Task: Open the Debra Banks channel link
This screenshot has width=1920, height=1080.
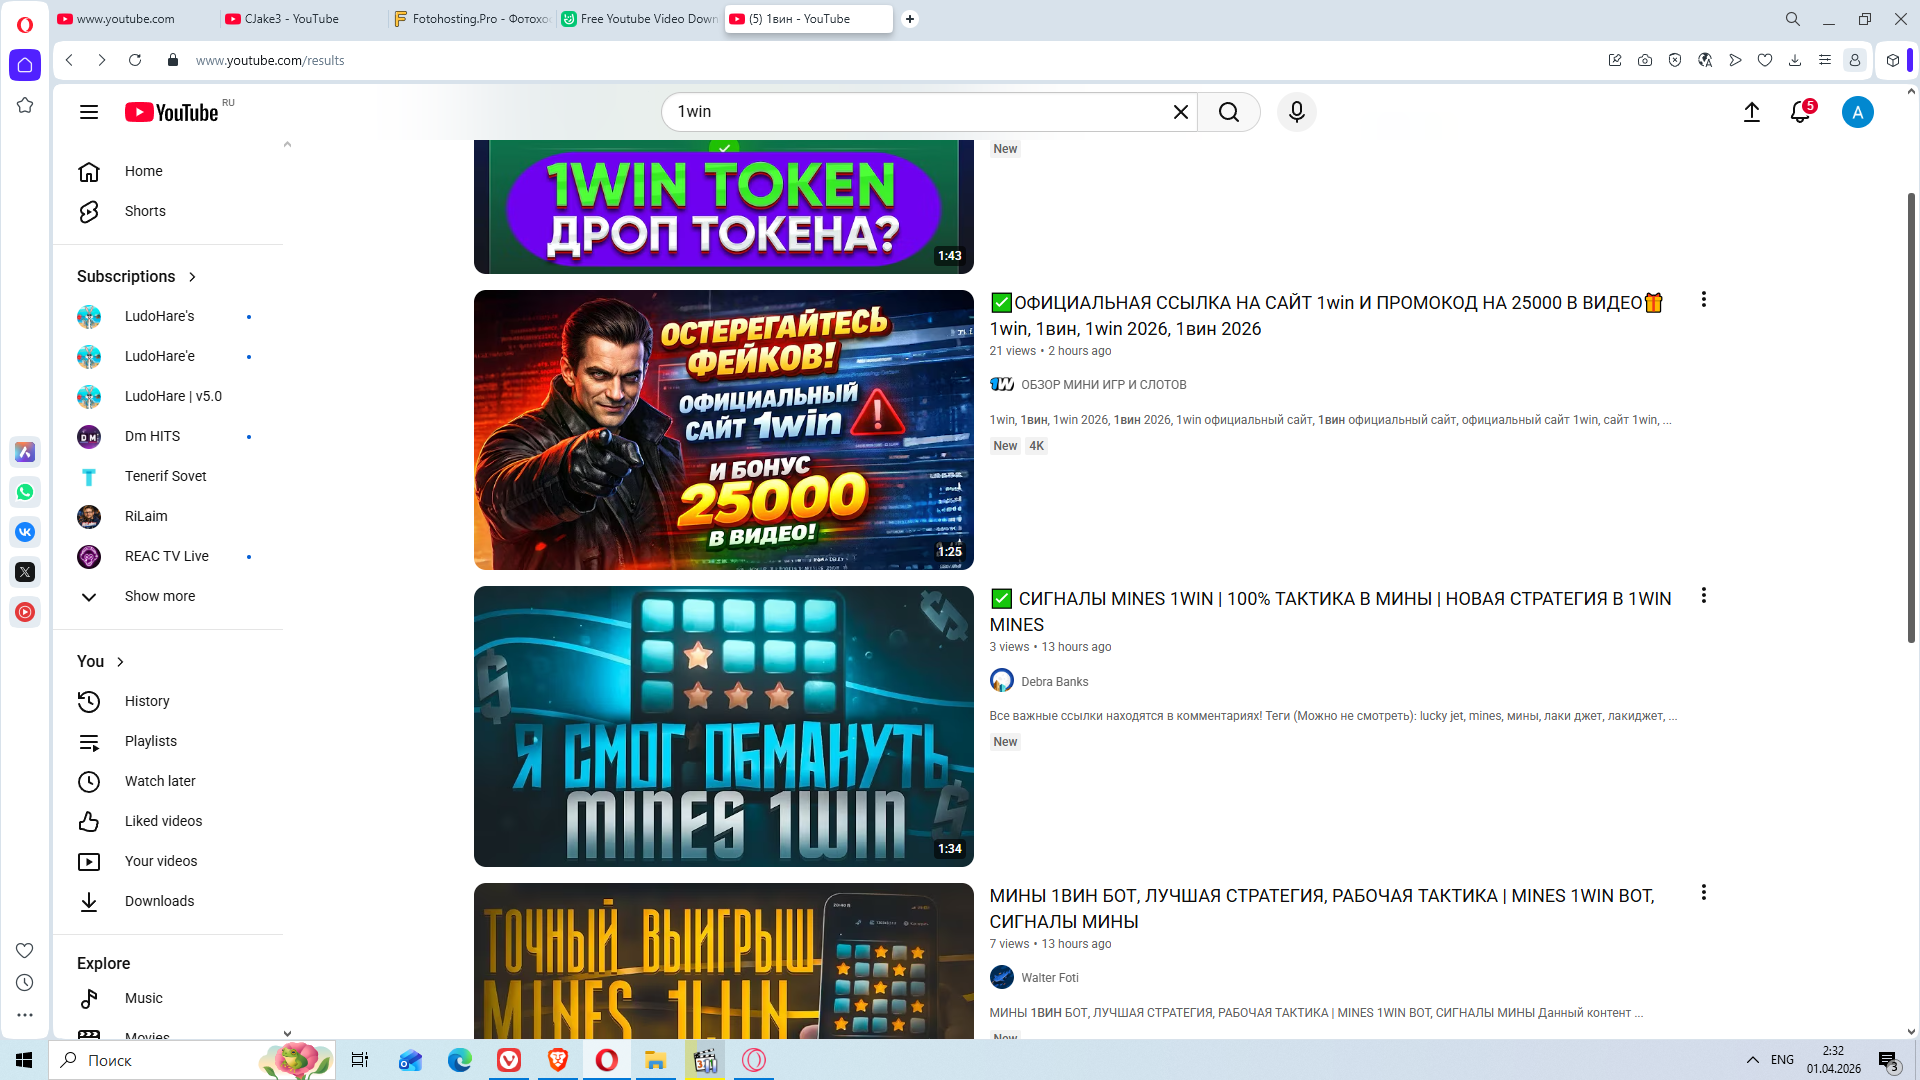Action: point(1054,682)
